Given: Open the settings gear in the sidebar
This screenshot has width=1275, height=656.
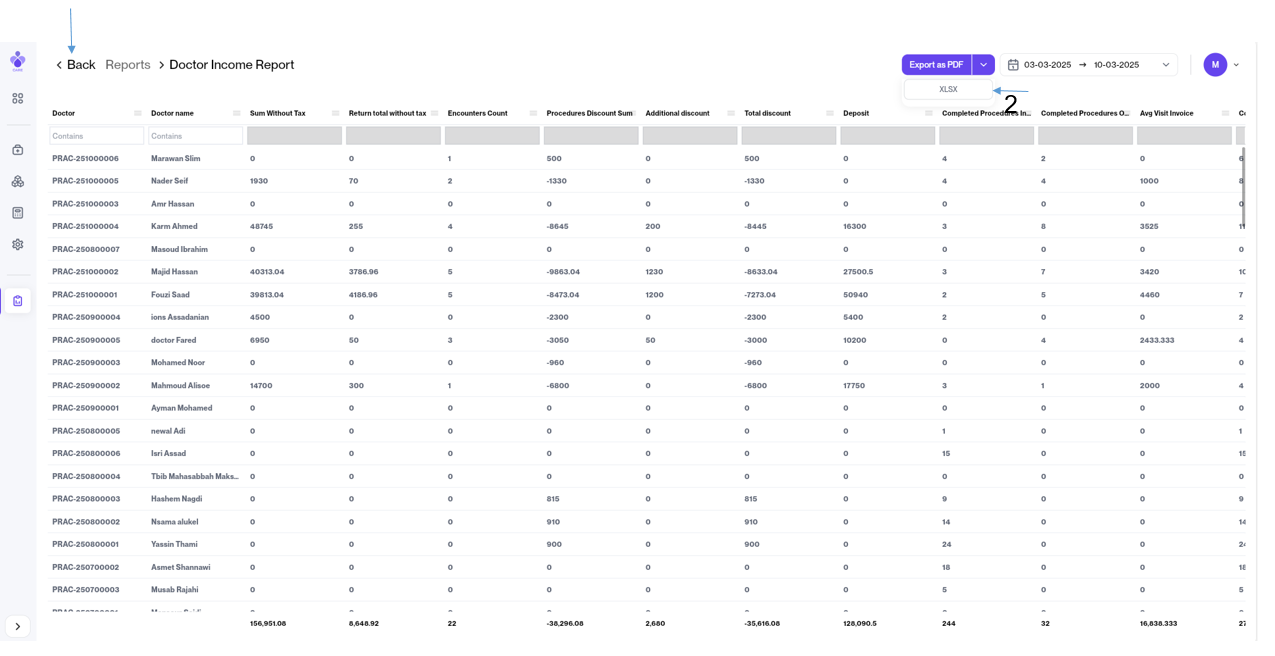Looking at the screenshot, I should [x=18, y=245].
